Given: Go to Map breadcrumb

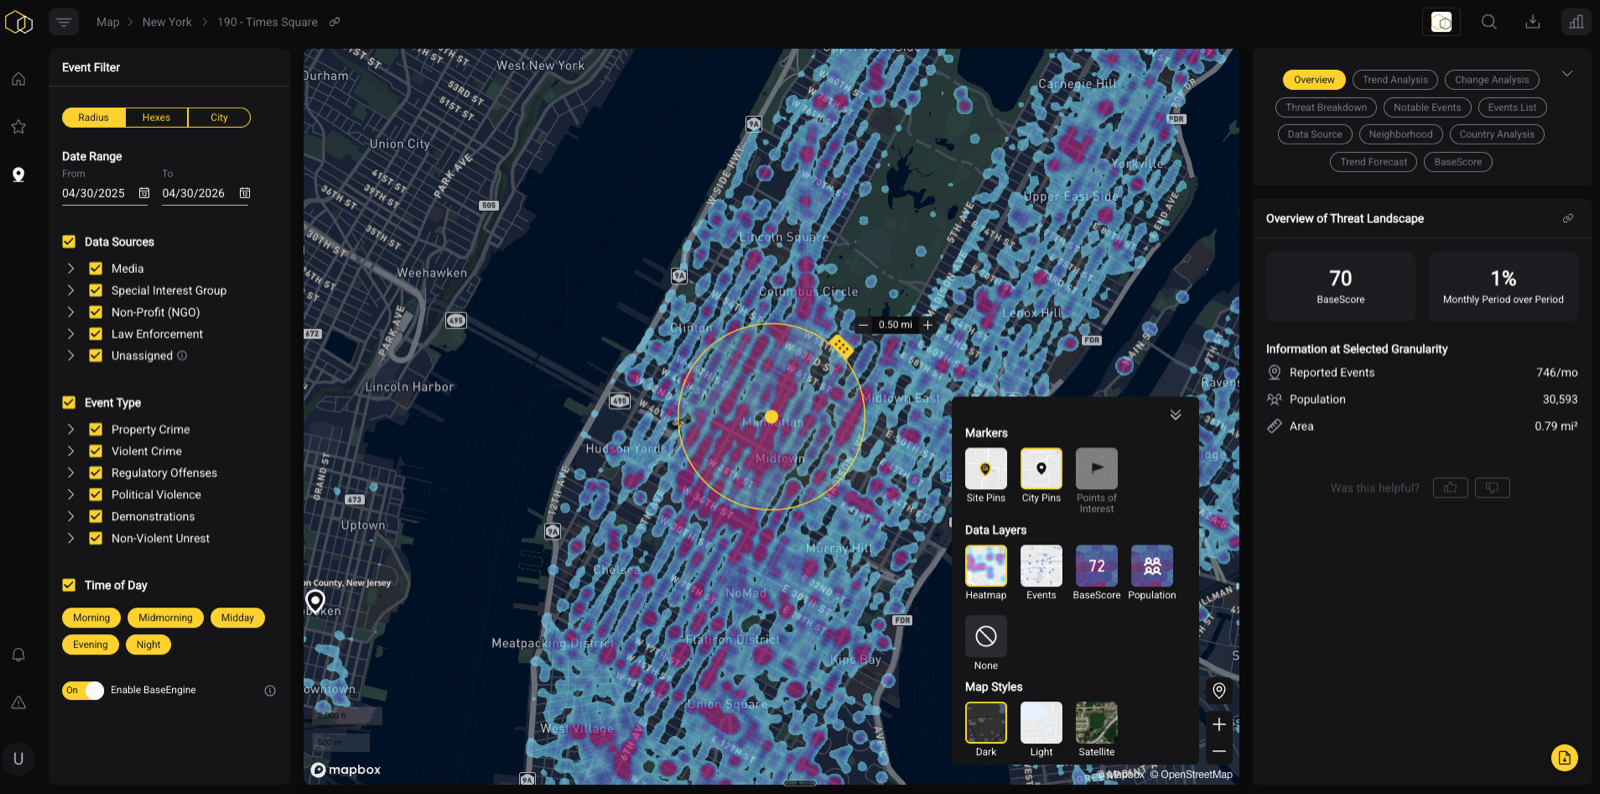Looking at the screenshot, I should coord(108,22).
